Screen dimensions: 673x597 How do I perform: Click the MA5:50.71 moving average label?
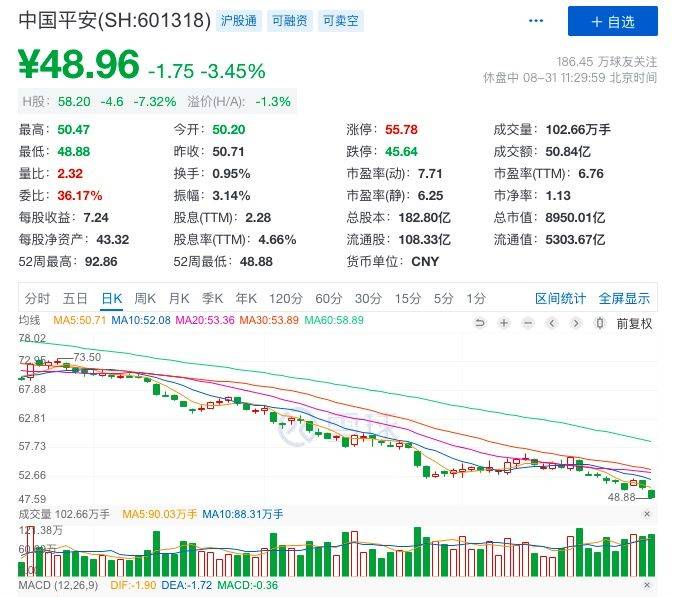[x=79, y=320]
